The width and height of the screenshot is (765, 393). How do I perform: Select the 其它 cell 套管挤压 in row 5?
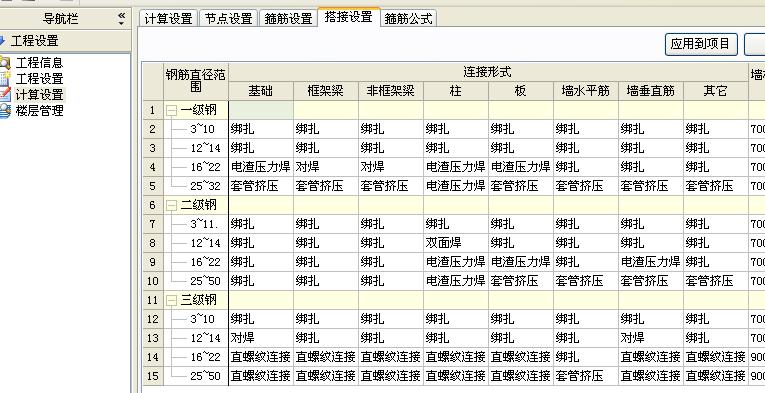pos(716,186)
